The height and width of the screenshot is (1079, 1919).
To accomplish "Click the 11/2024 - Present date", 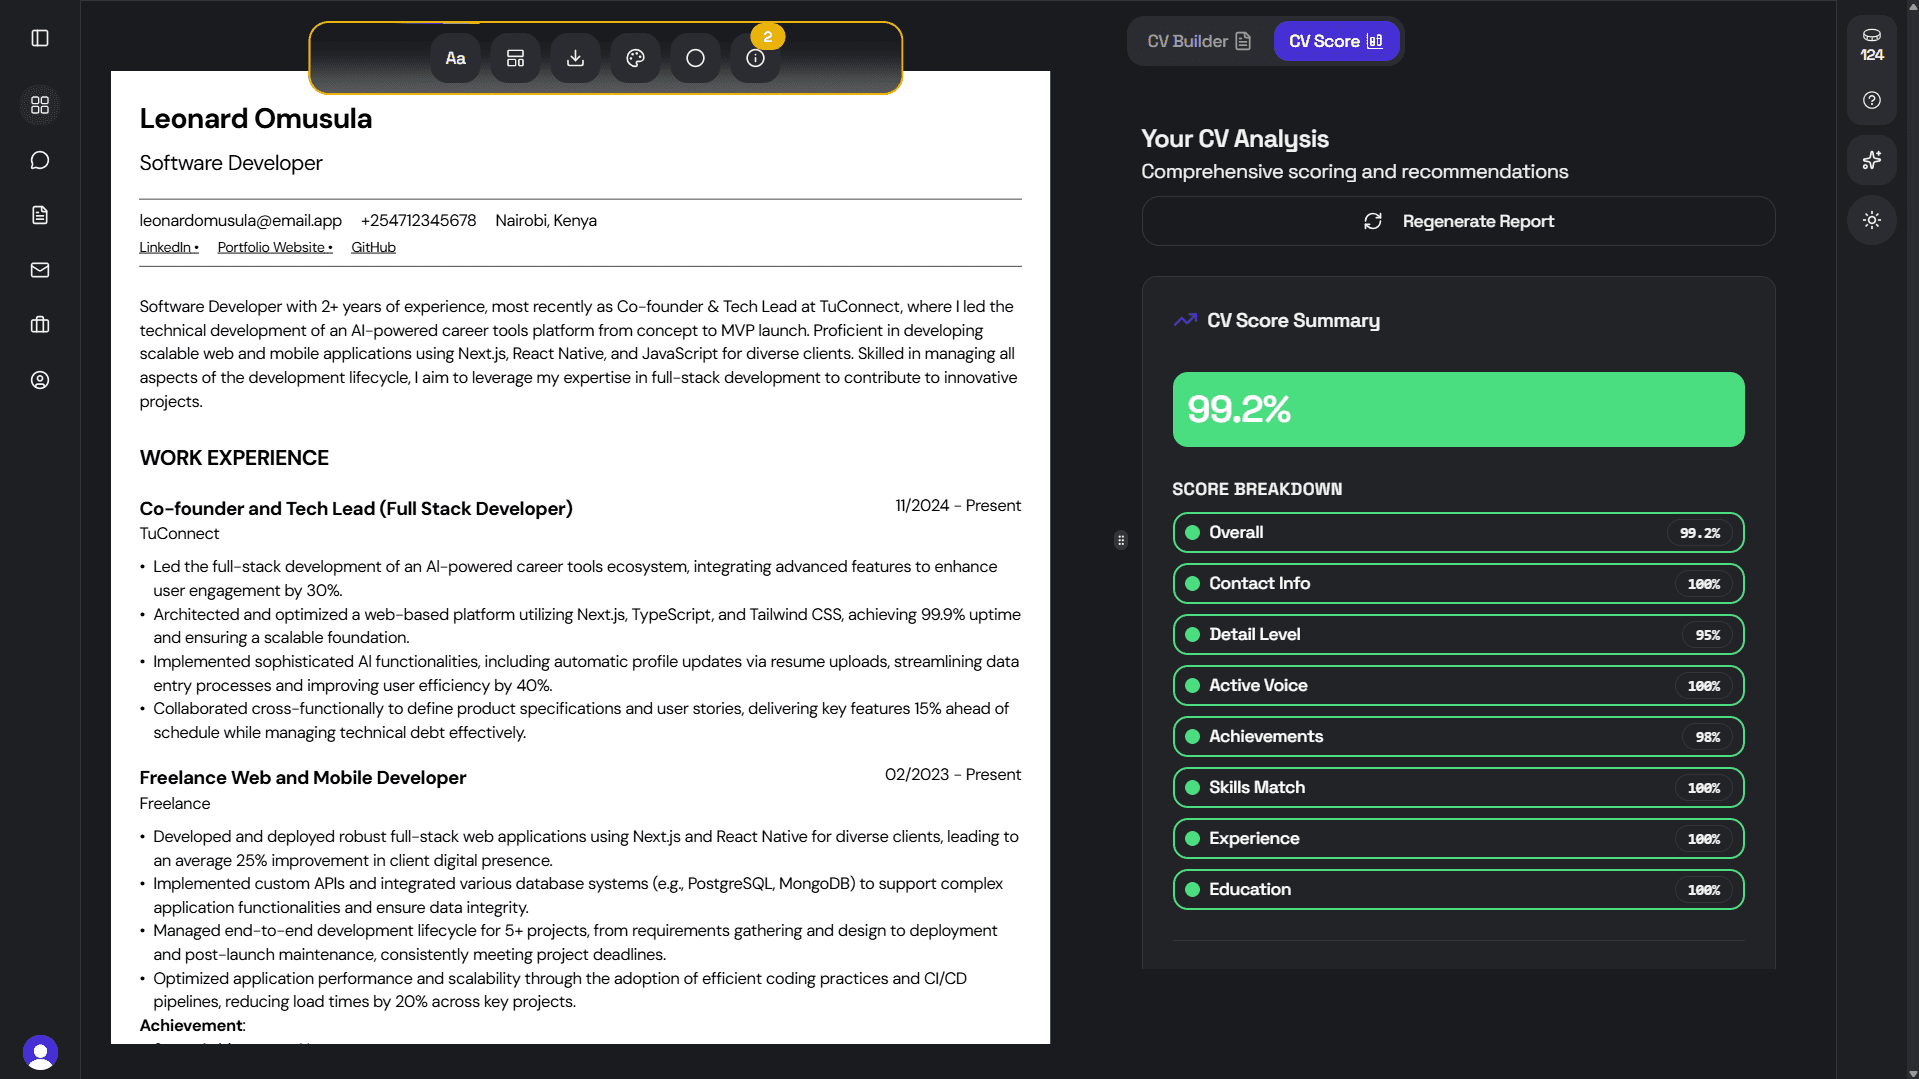I will 958,506.
